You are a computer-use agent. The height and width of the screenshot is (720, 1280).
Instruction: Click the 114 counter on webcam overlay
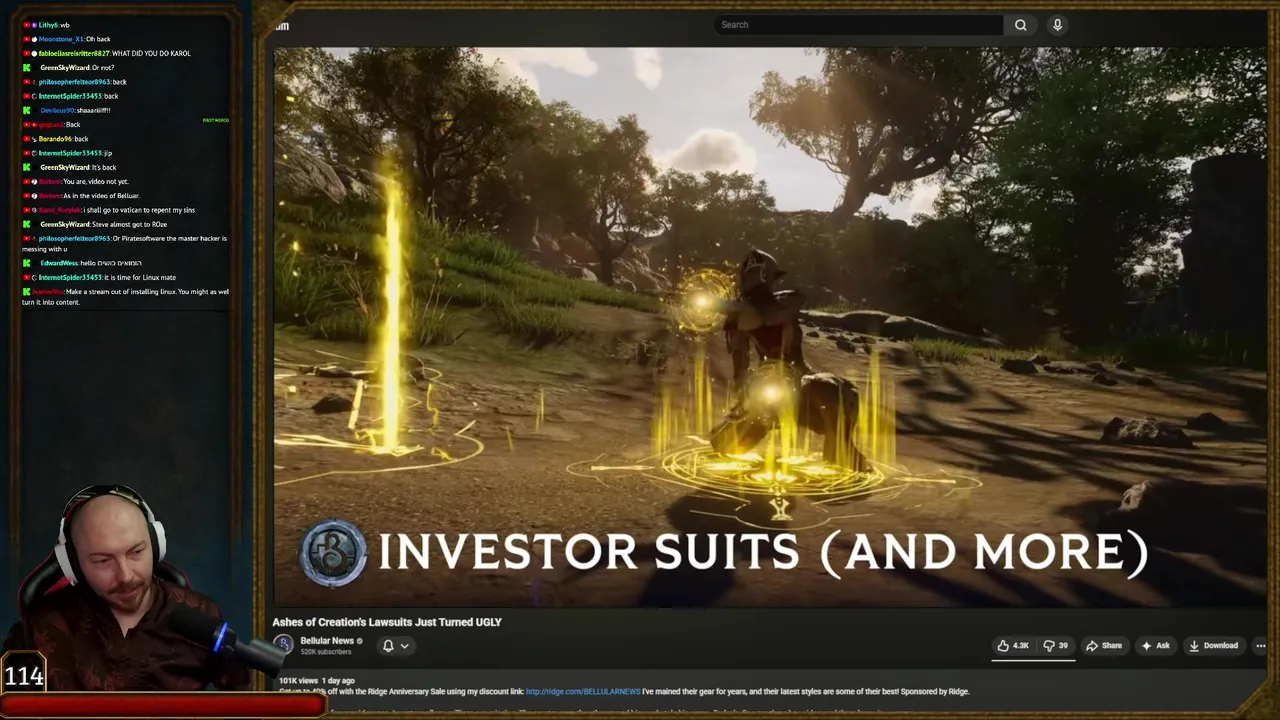24,676
